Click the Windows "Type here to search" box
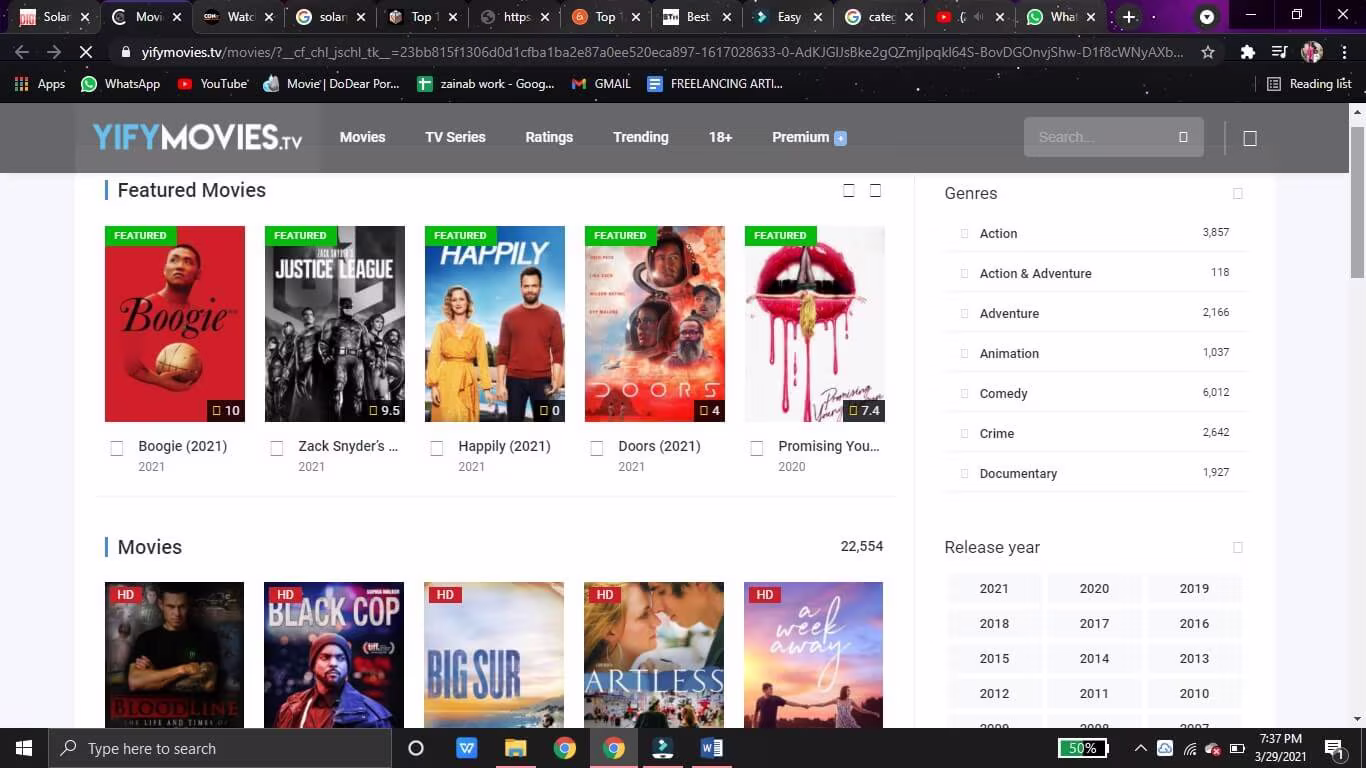 pyautogui.click(x=220, y=748)
